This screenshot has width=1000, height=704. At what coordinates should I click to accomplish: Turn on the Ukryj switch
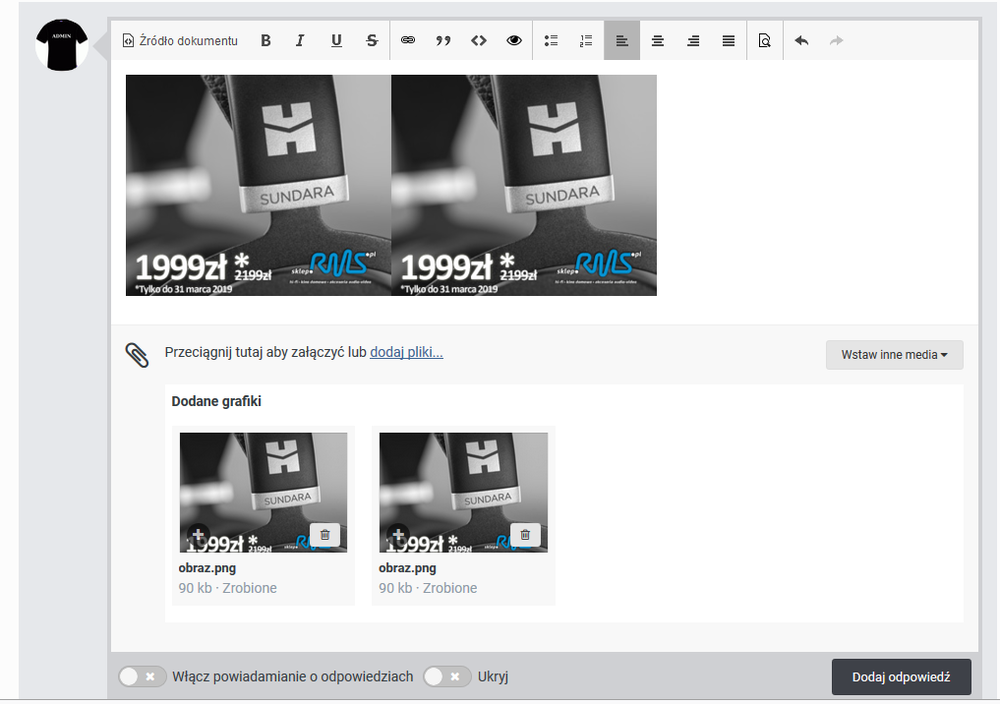447,676
